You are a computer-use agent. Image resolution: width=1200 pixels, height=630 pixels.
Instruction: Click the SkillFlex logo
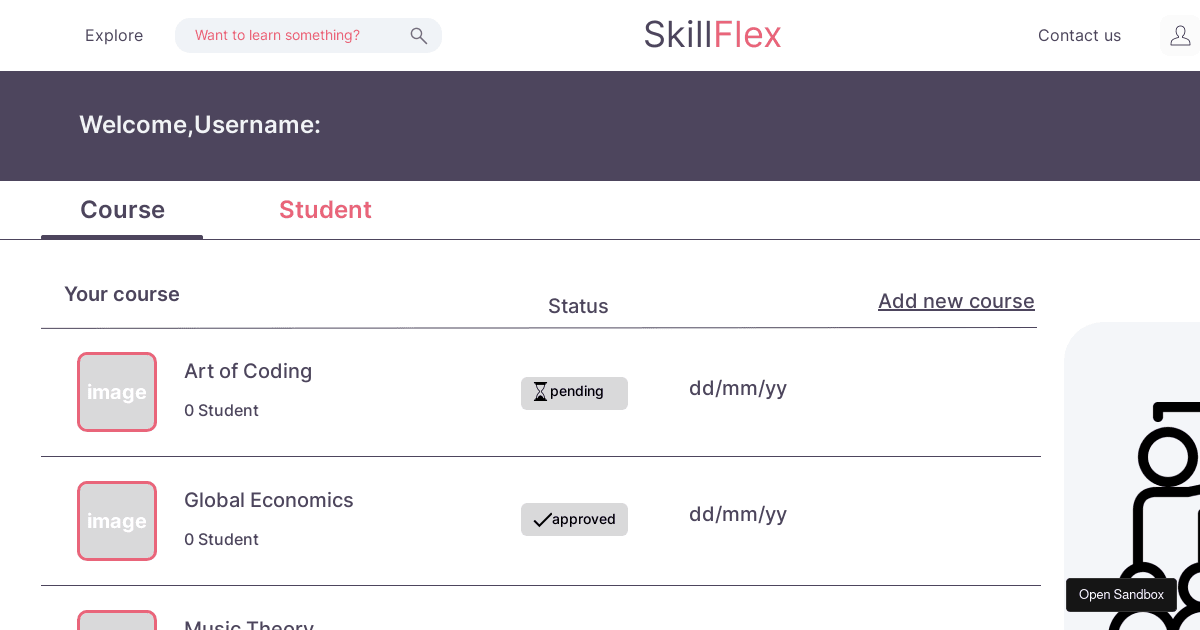click(x=712, y=35)
